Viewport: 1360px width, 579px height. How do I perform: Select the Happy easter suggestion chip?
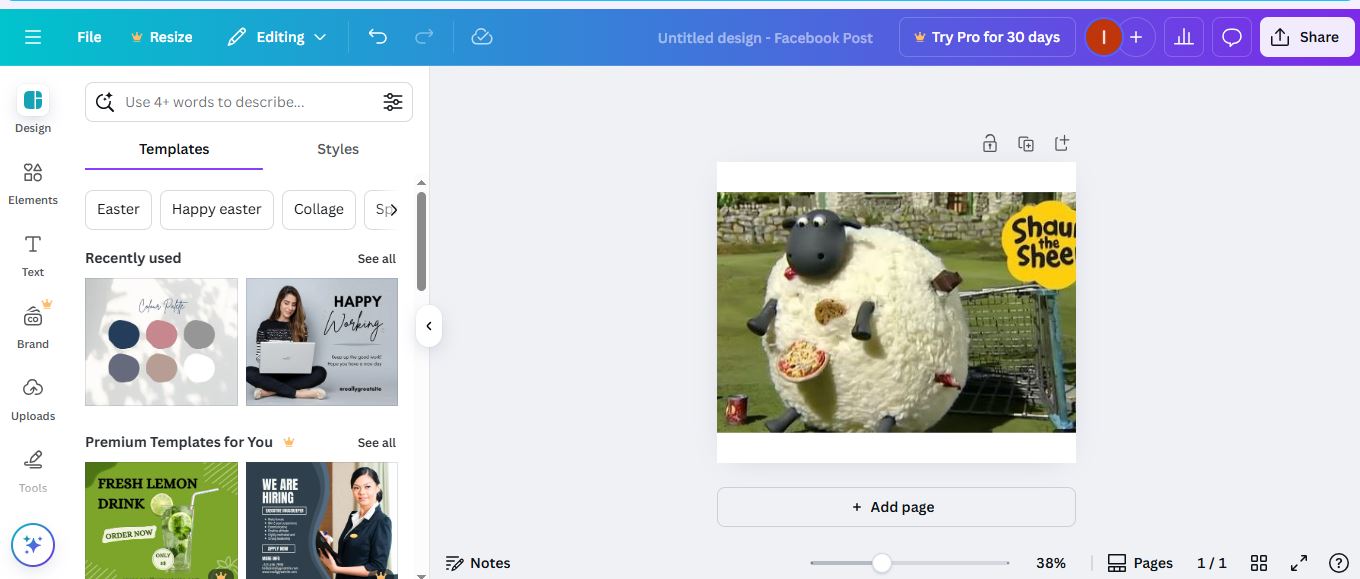(216, 209)
